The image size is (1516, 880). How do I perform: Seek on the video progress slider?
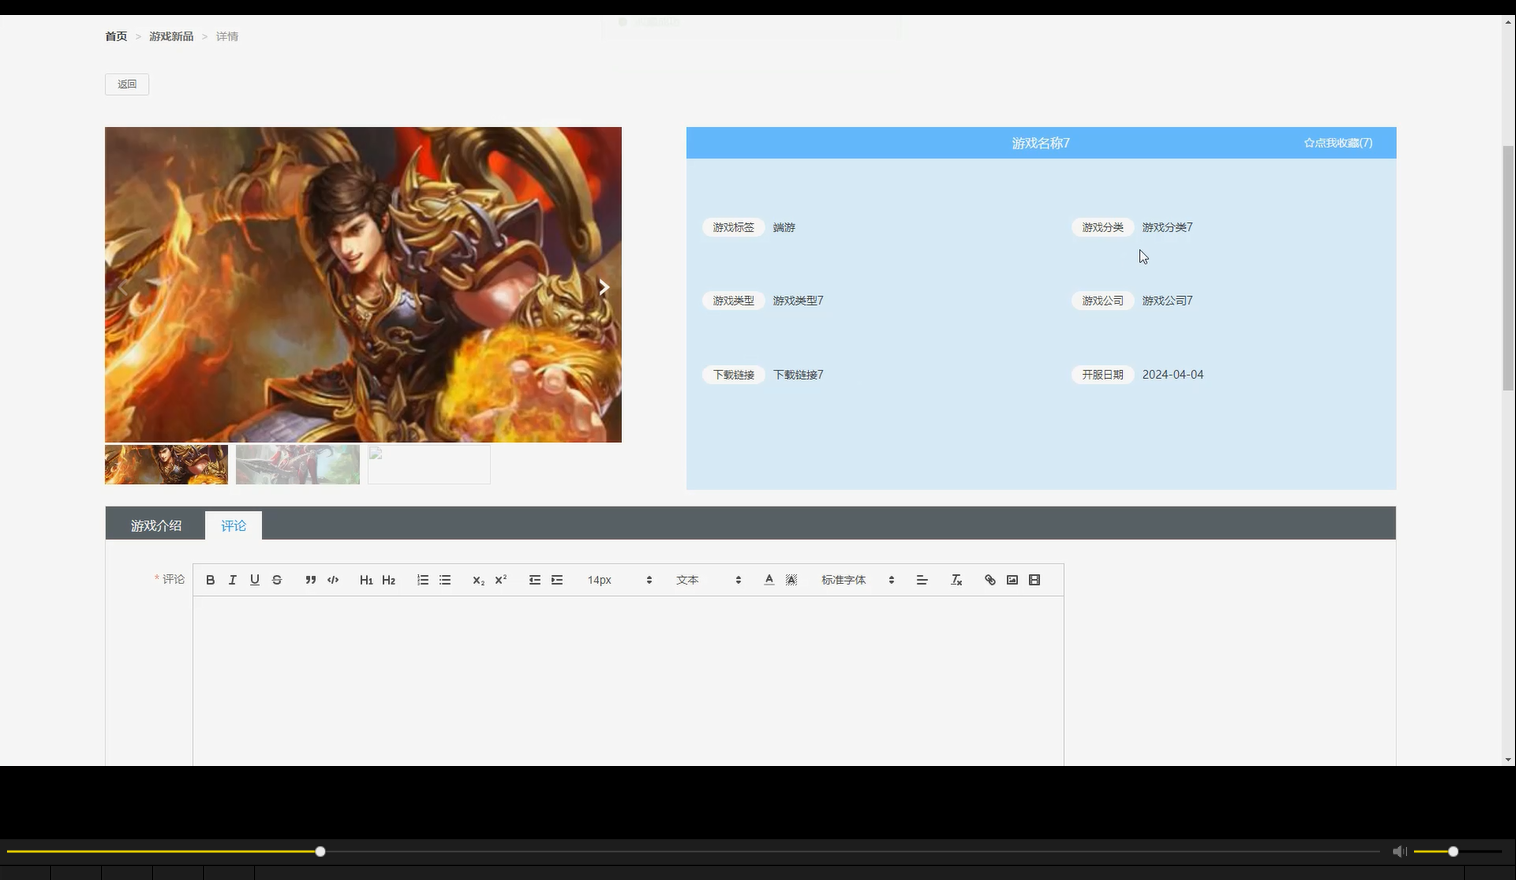(692, 852)
